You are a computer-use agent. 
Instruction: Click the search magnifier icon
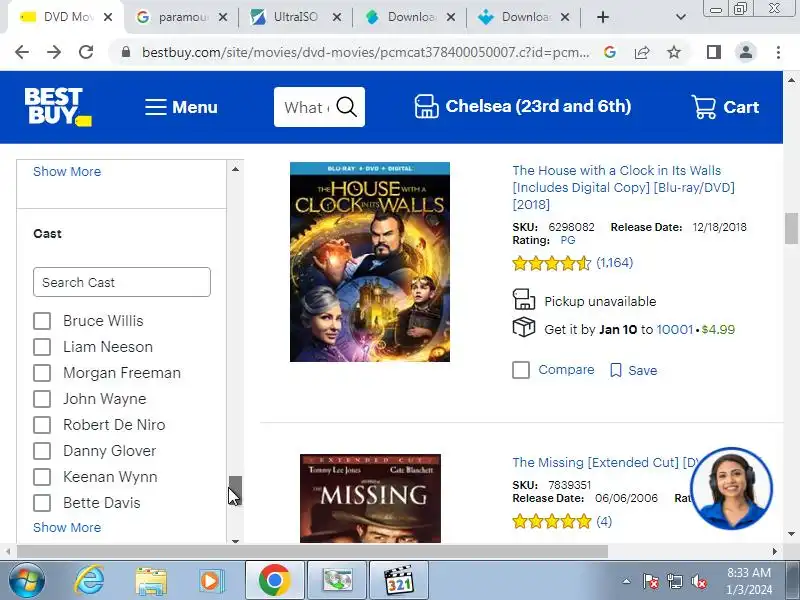[346, 107]
